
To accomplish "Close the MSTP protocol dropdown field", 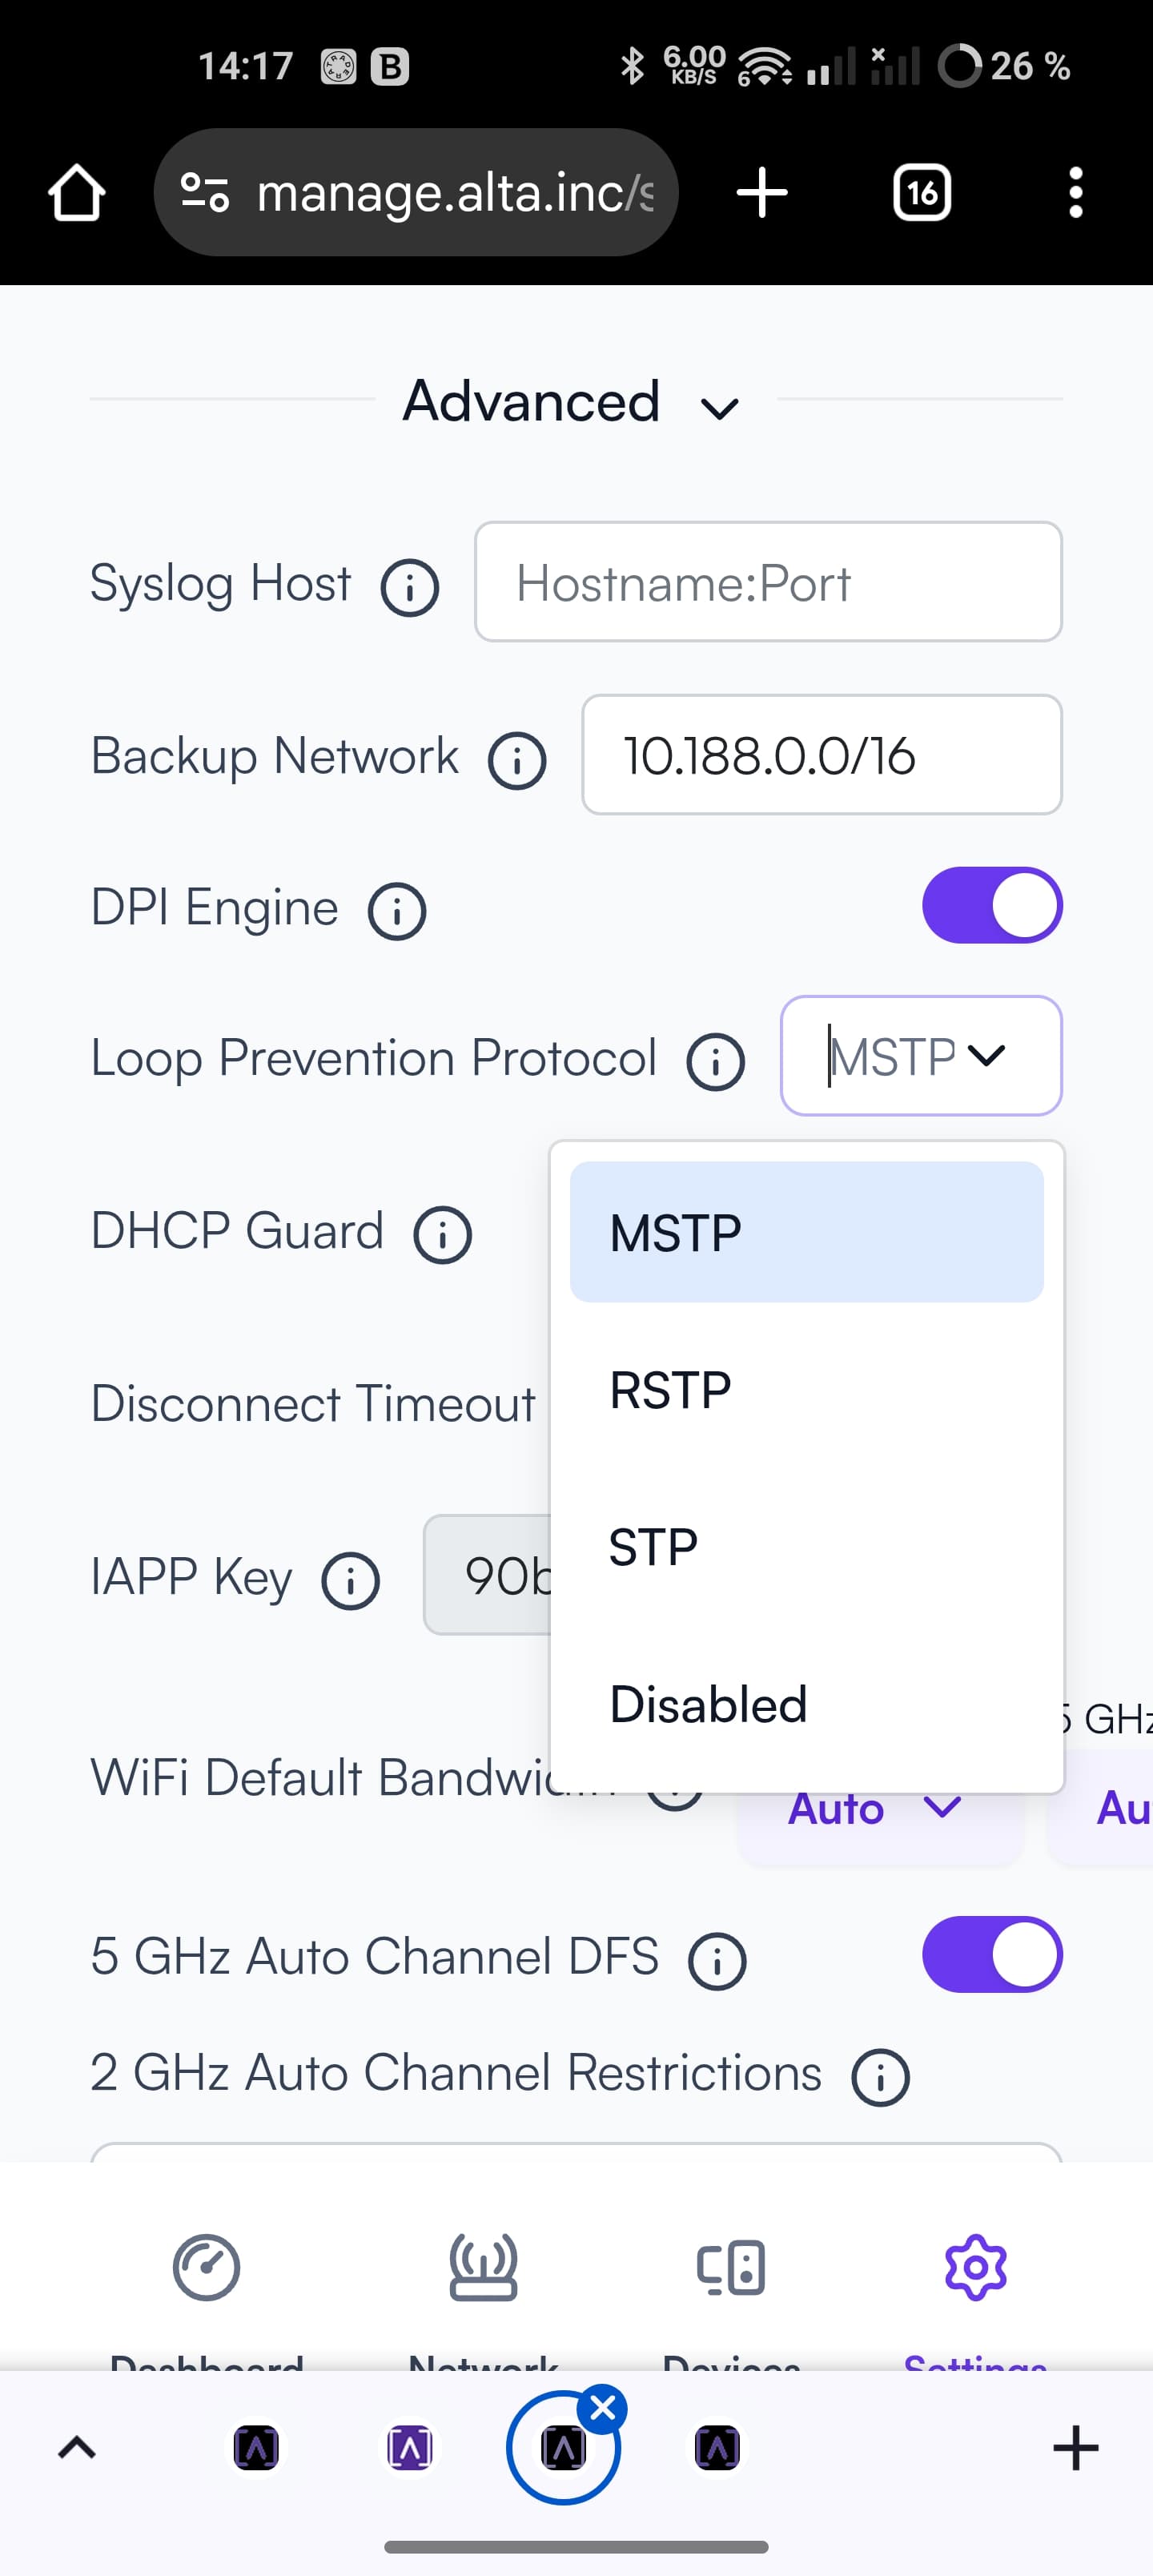I will point(921,1056).
